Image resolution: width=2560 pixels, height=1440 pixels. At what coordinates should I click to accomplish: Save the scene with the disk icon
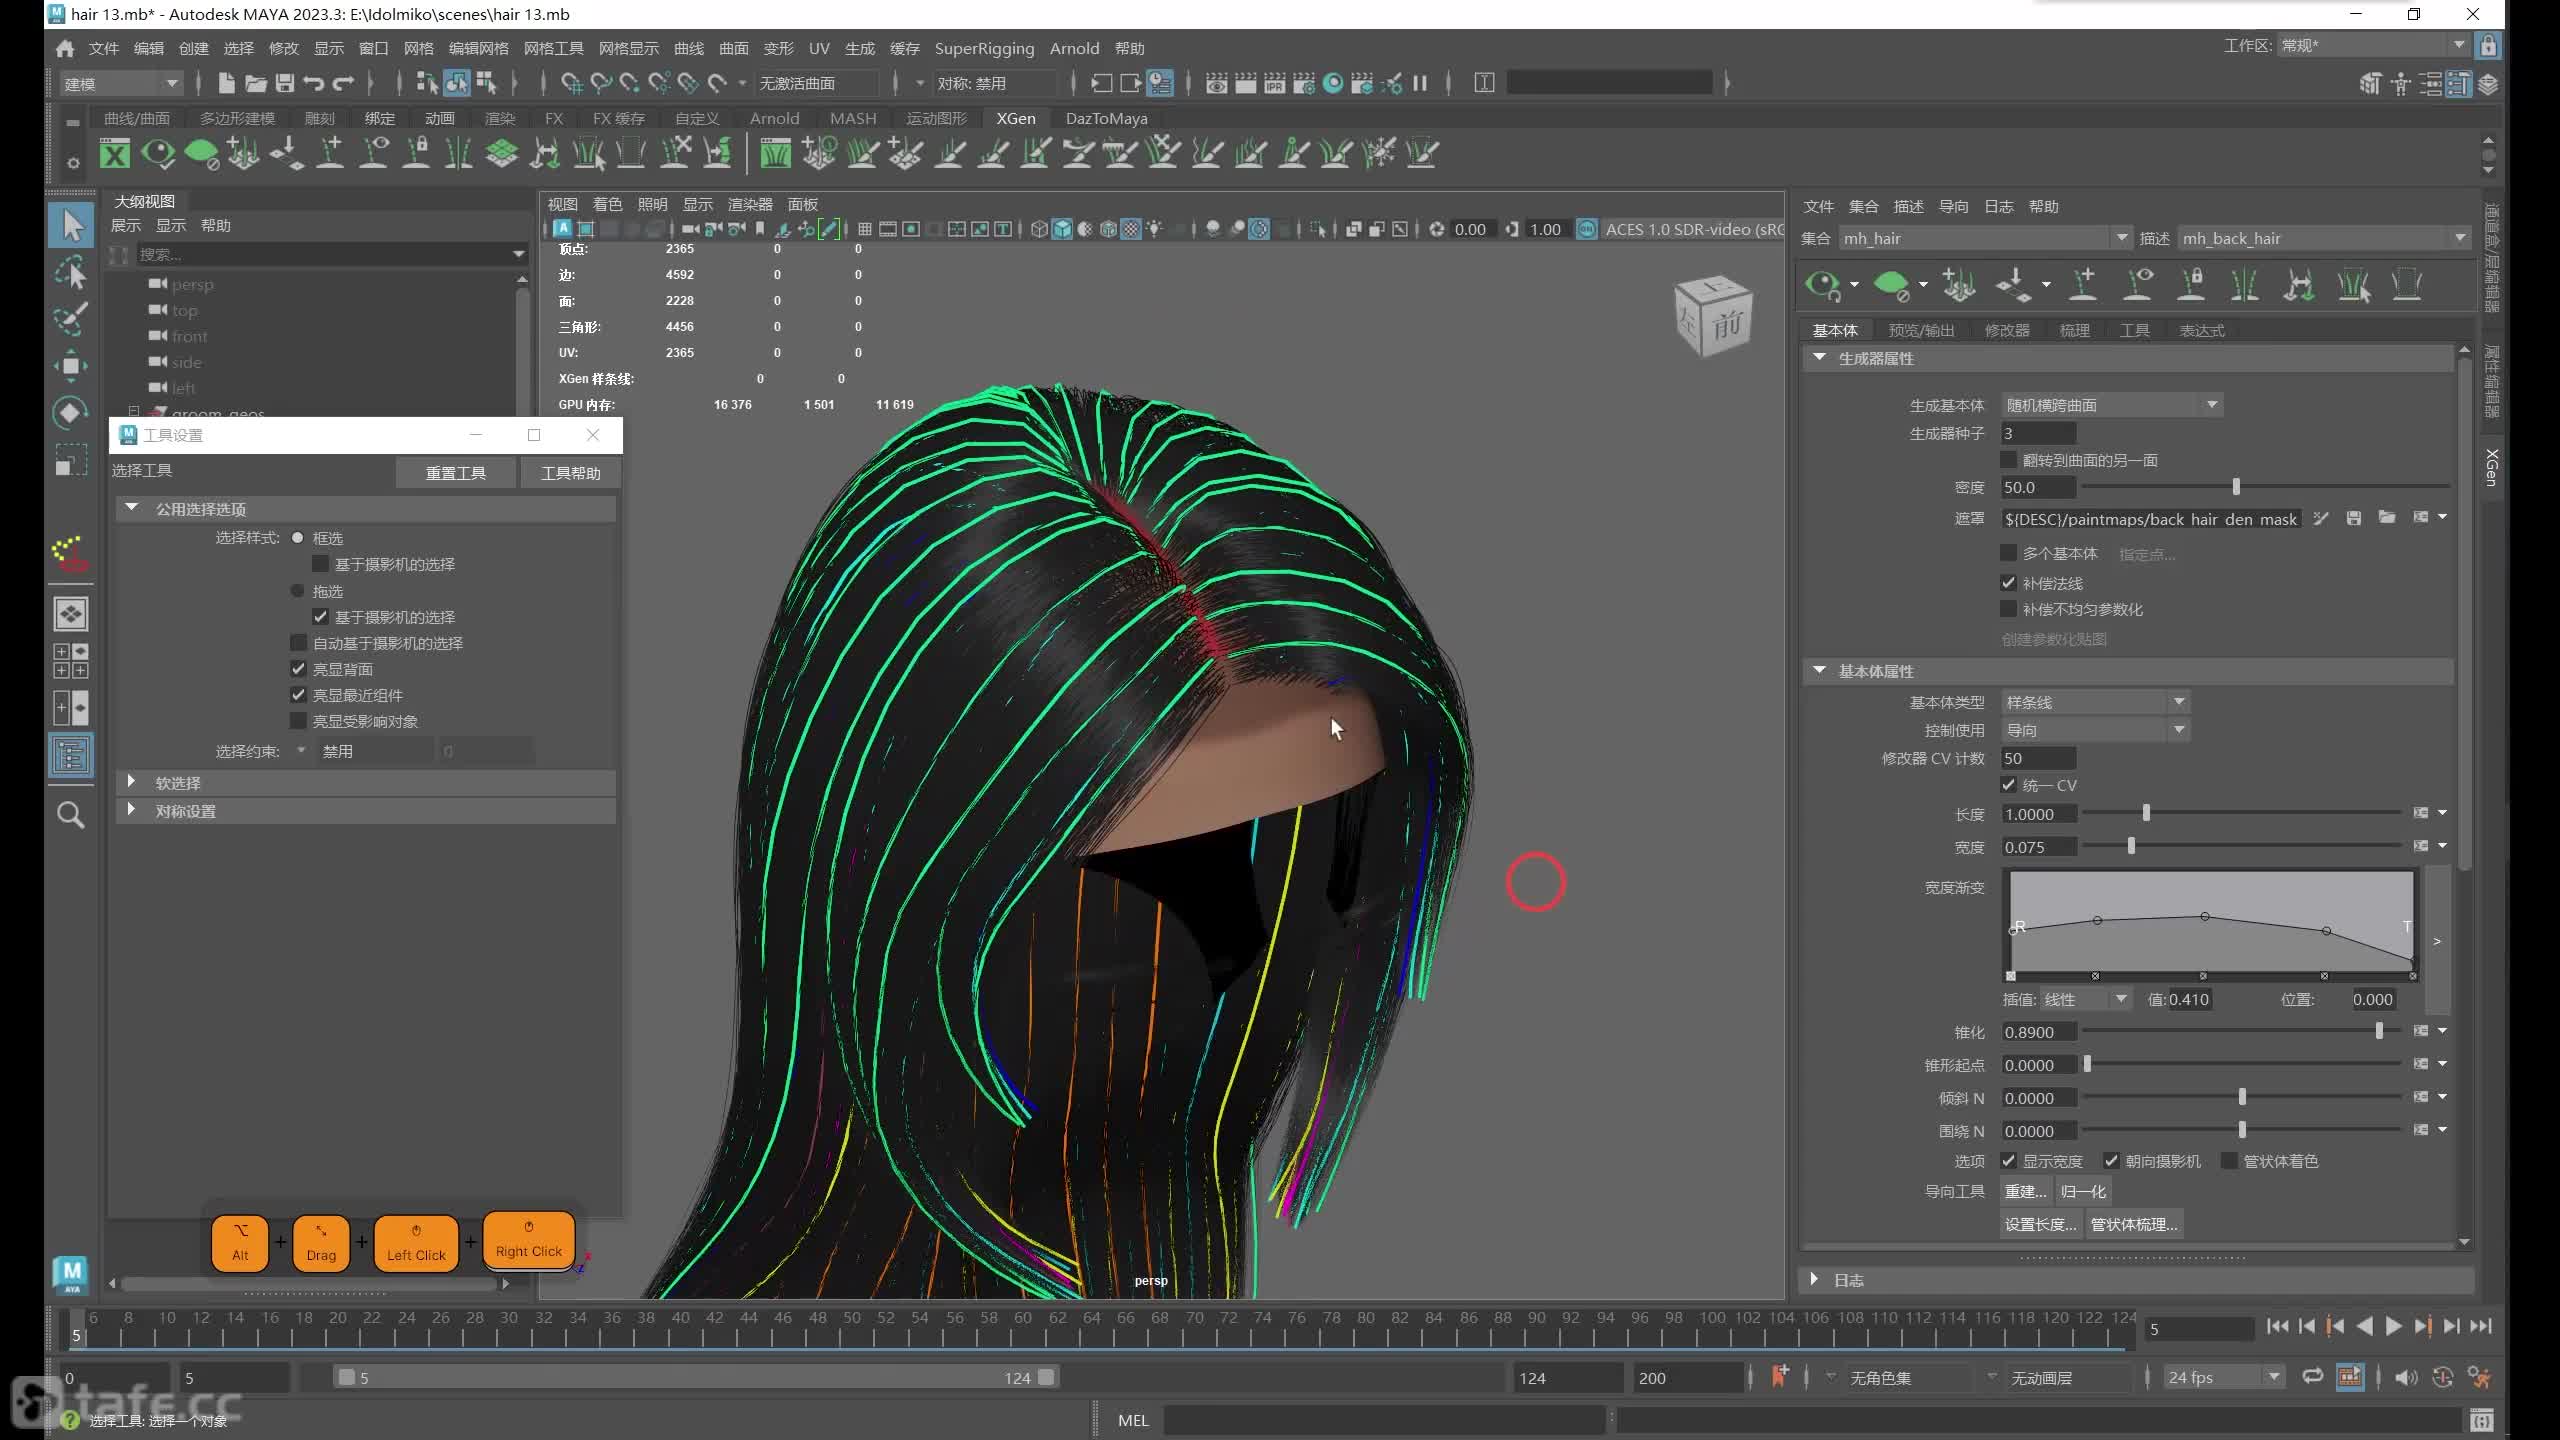[285, 83]
